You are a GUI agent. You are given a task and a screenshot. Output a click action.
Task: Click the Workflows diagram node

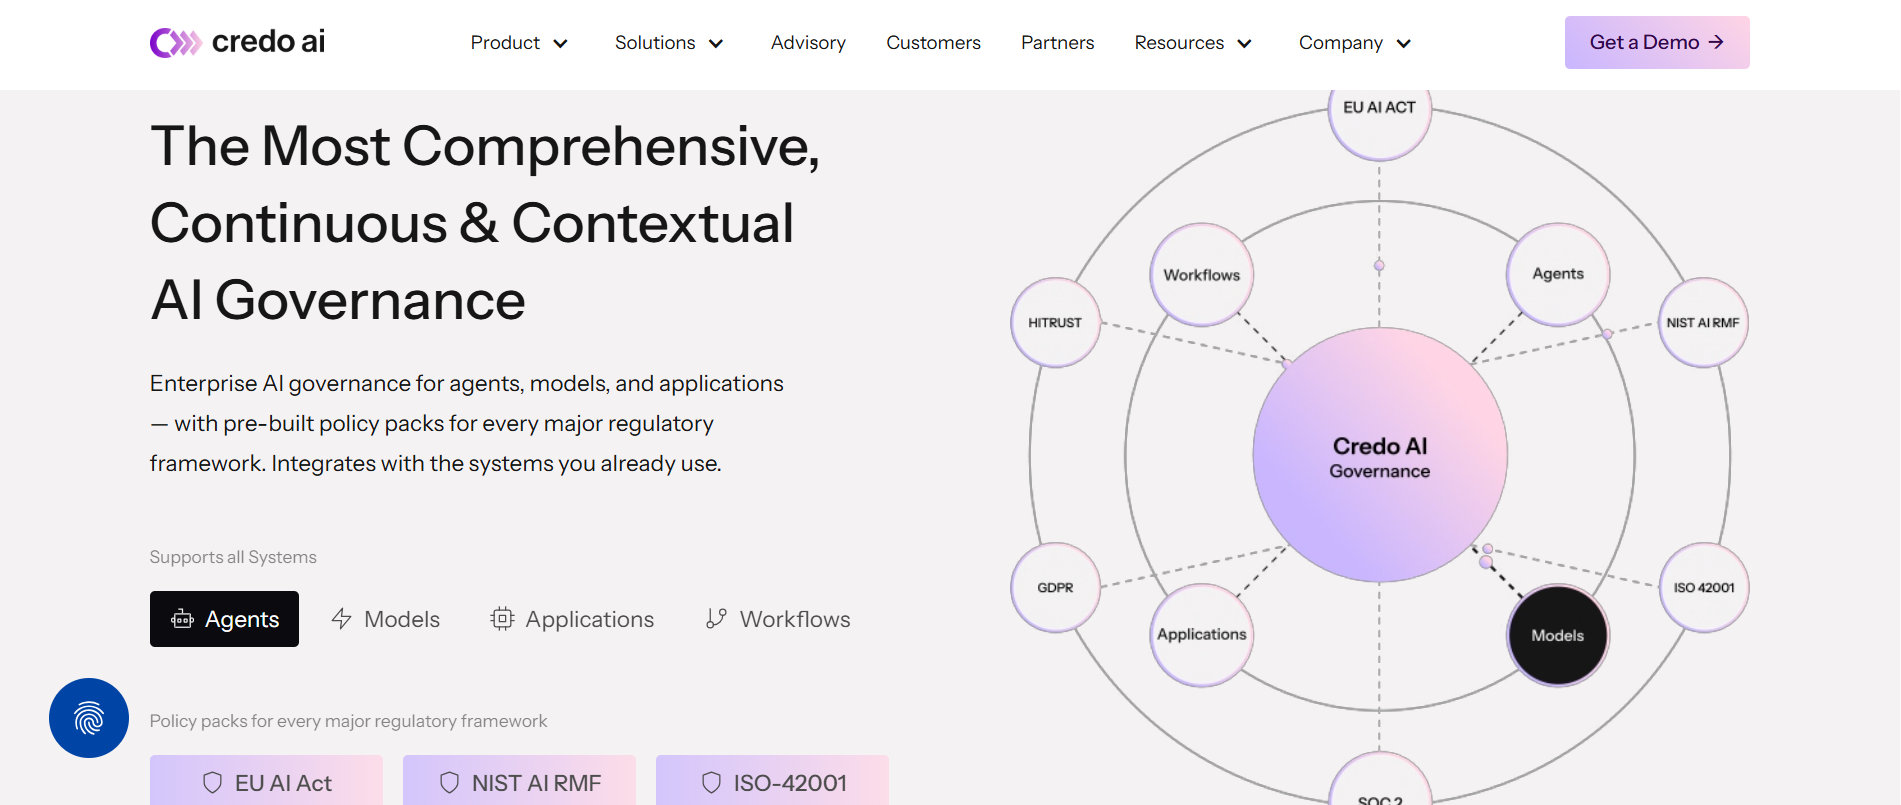(x=1202, y=274)
